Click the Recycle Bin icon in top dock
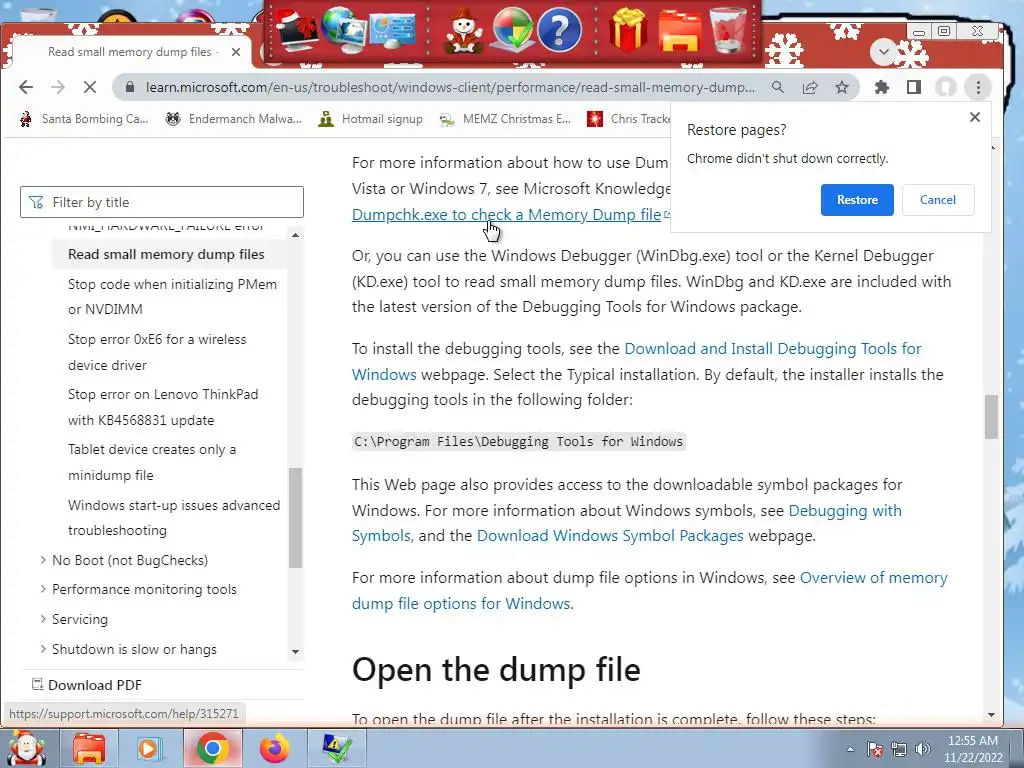Image resolution: width=1024 pixels, height=768 pixels. coord(729,29)
